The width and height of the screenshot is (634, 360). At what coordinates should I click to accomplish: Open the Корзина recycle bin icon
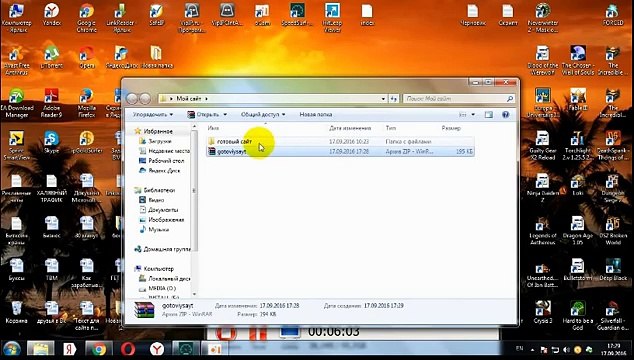pos(17,312)
